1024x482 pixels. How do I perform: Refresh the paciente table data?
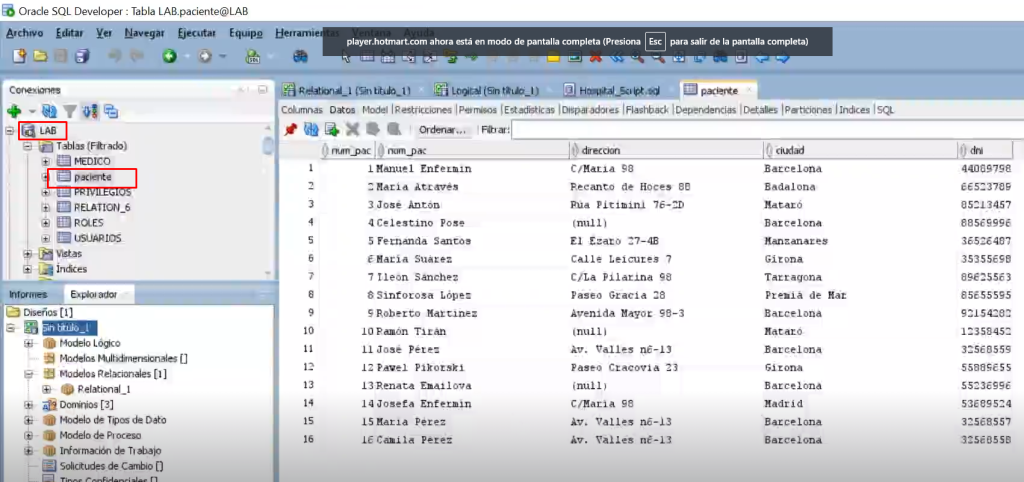coord(312,129)
